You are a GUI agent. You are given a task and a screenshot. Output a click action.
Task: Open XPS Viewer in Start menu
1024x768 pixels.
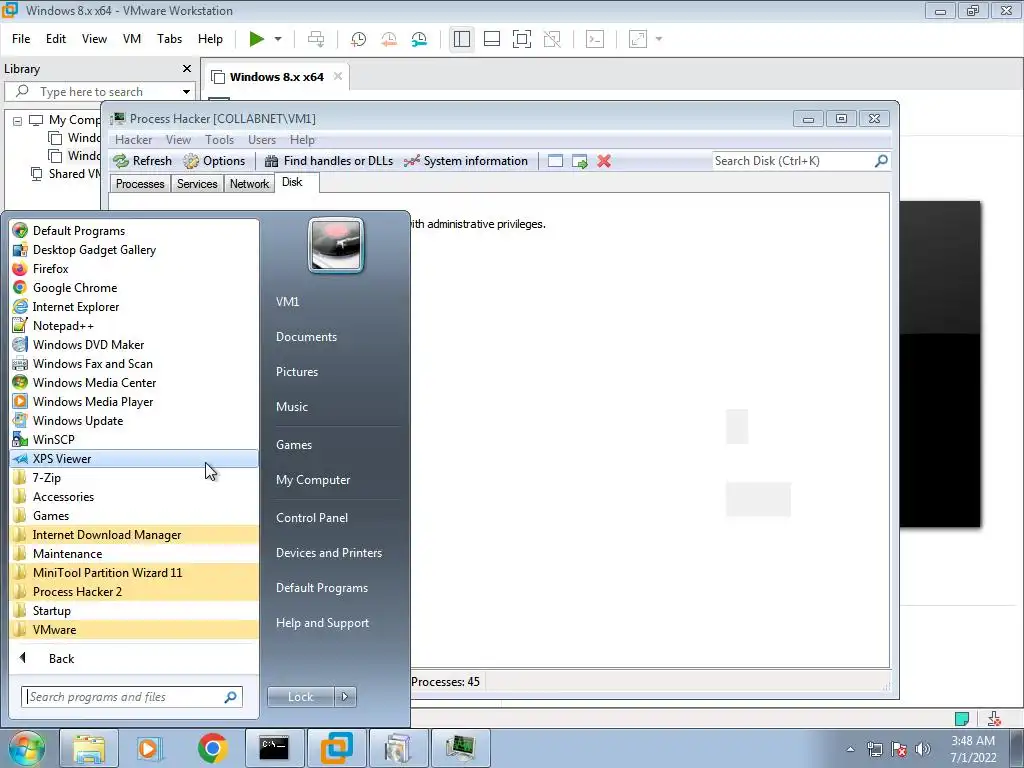coord(134,458)
